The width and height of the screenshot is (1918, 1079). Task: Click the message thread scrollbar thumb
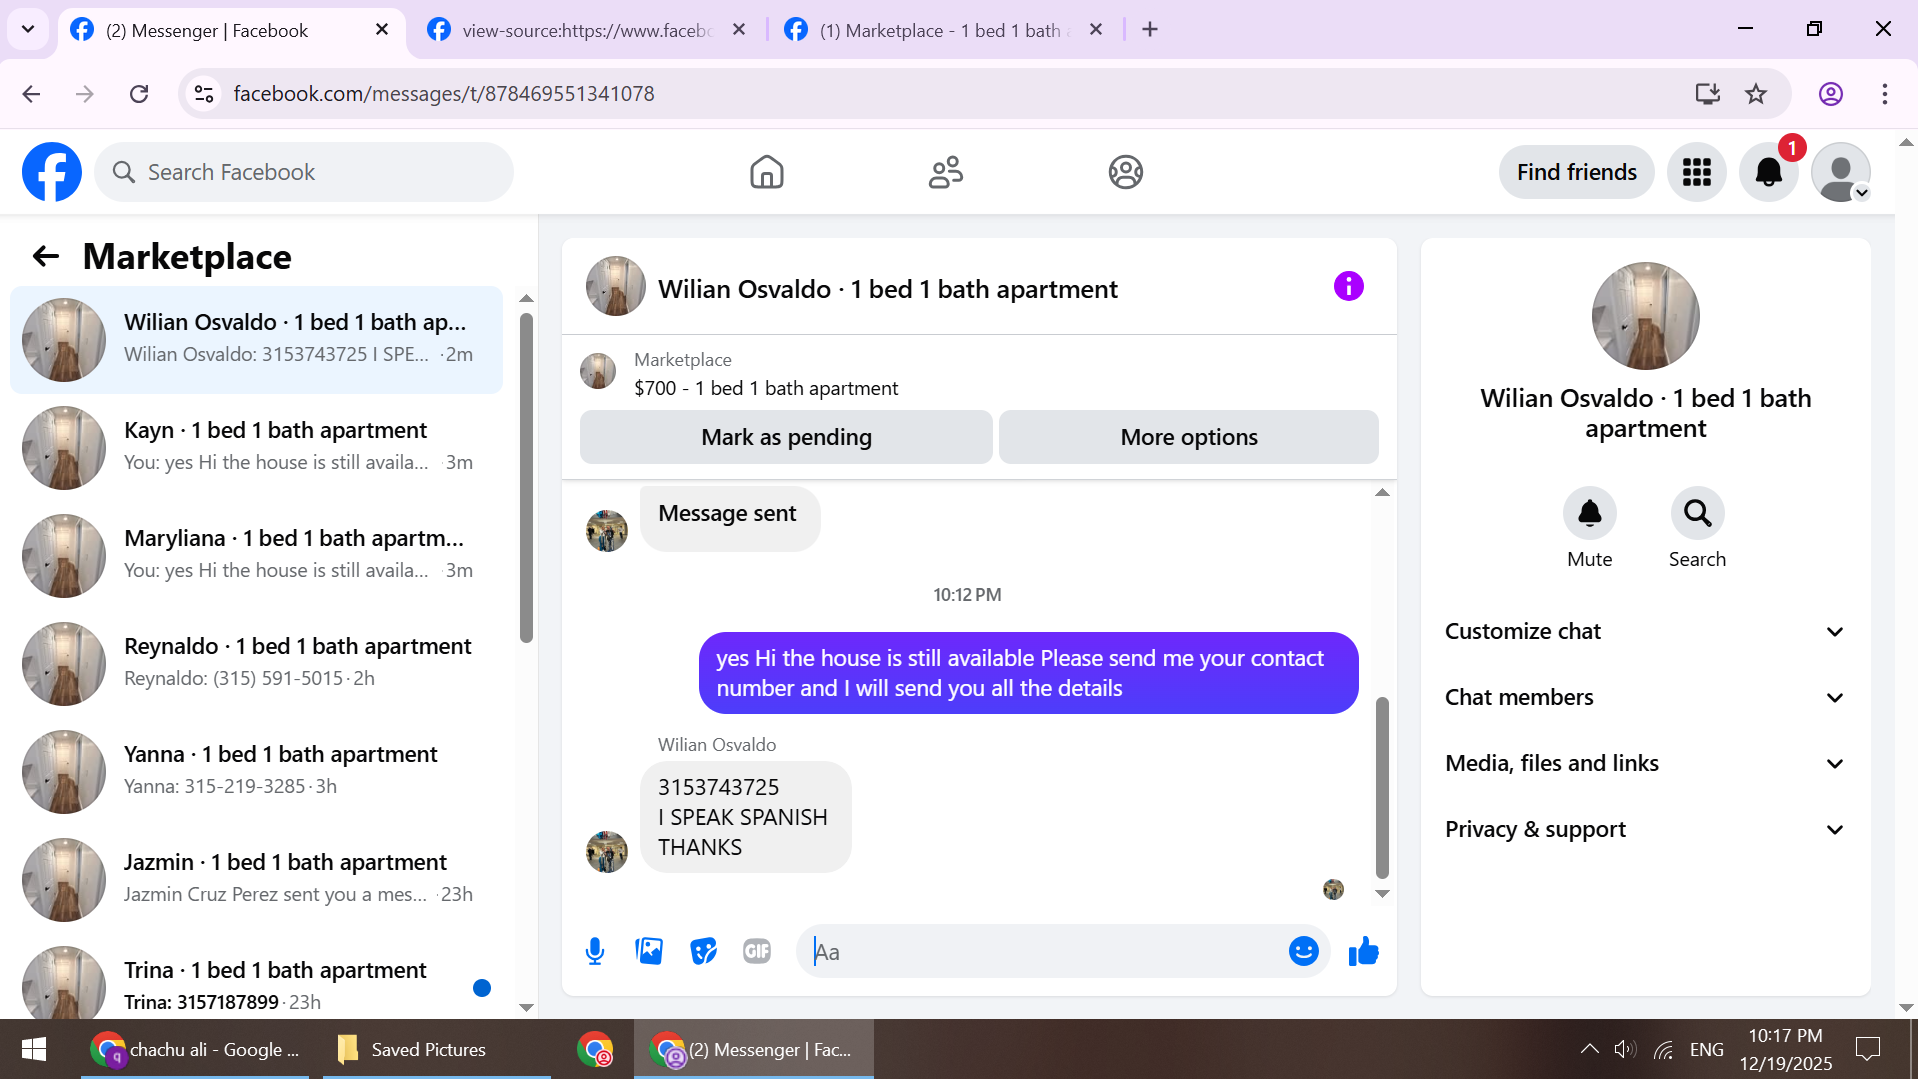1382,787
